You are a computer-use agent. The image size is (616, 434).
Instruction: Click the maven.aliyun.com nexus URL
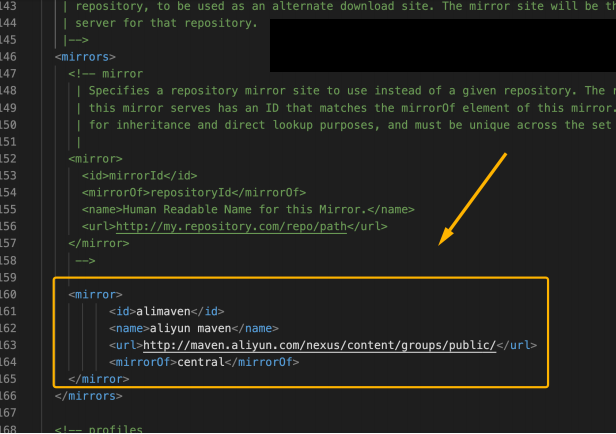(x=320, y=345)
